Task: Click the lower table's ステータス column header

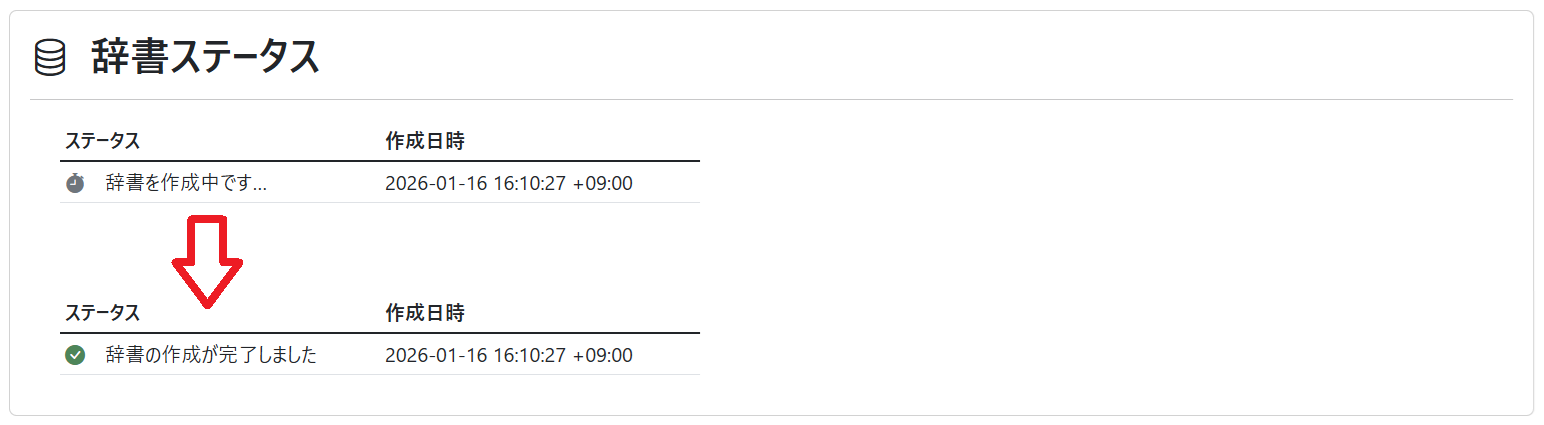Action: (x=102, y=313)
